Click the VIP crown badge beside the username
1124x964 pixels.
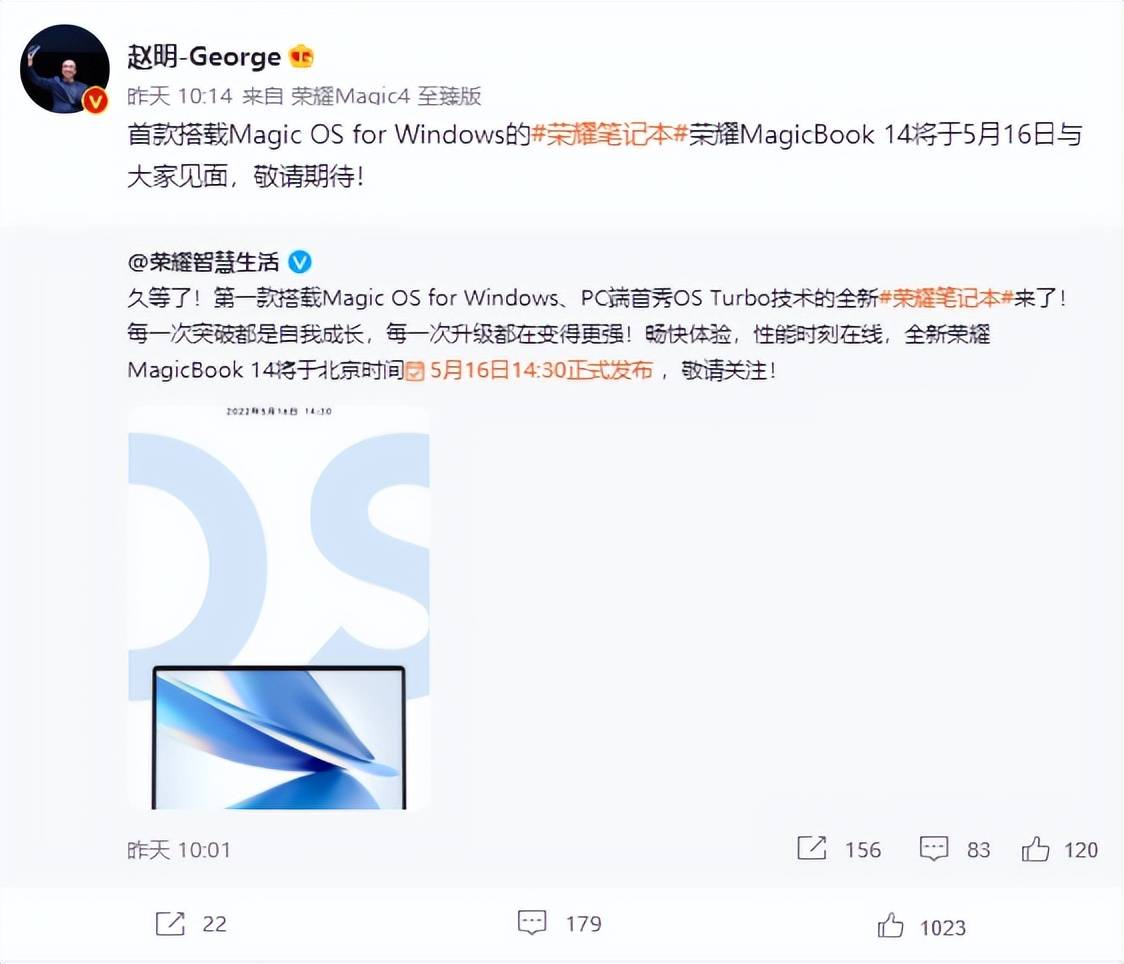(x=301, y=56)
